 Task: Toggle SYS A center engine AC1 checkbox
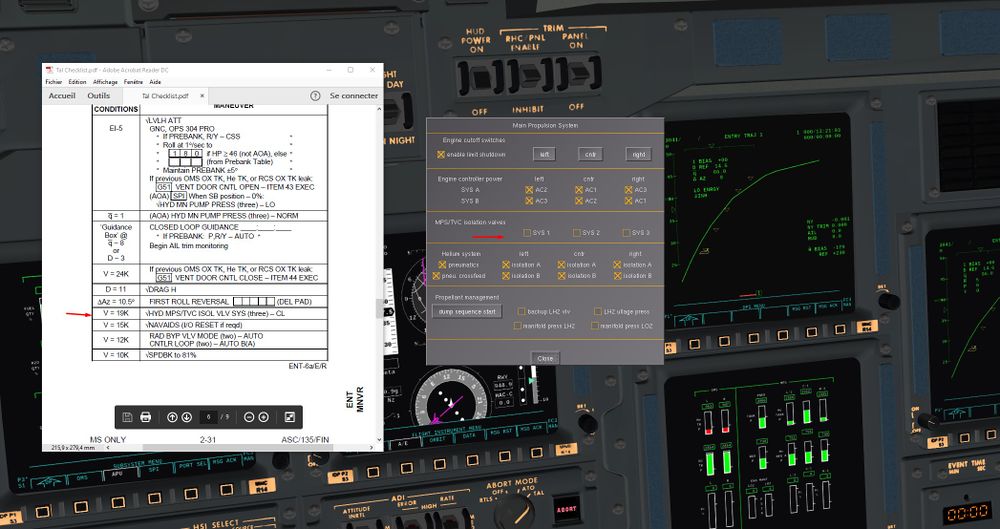coord(578,190)
